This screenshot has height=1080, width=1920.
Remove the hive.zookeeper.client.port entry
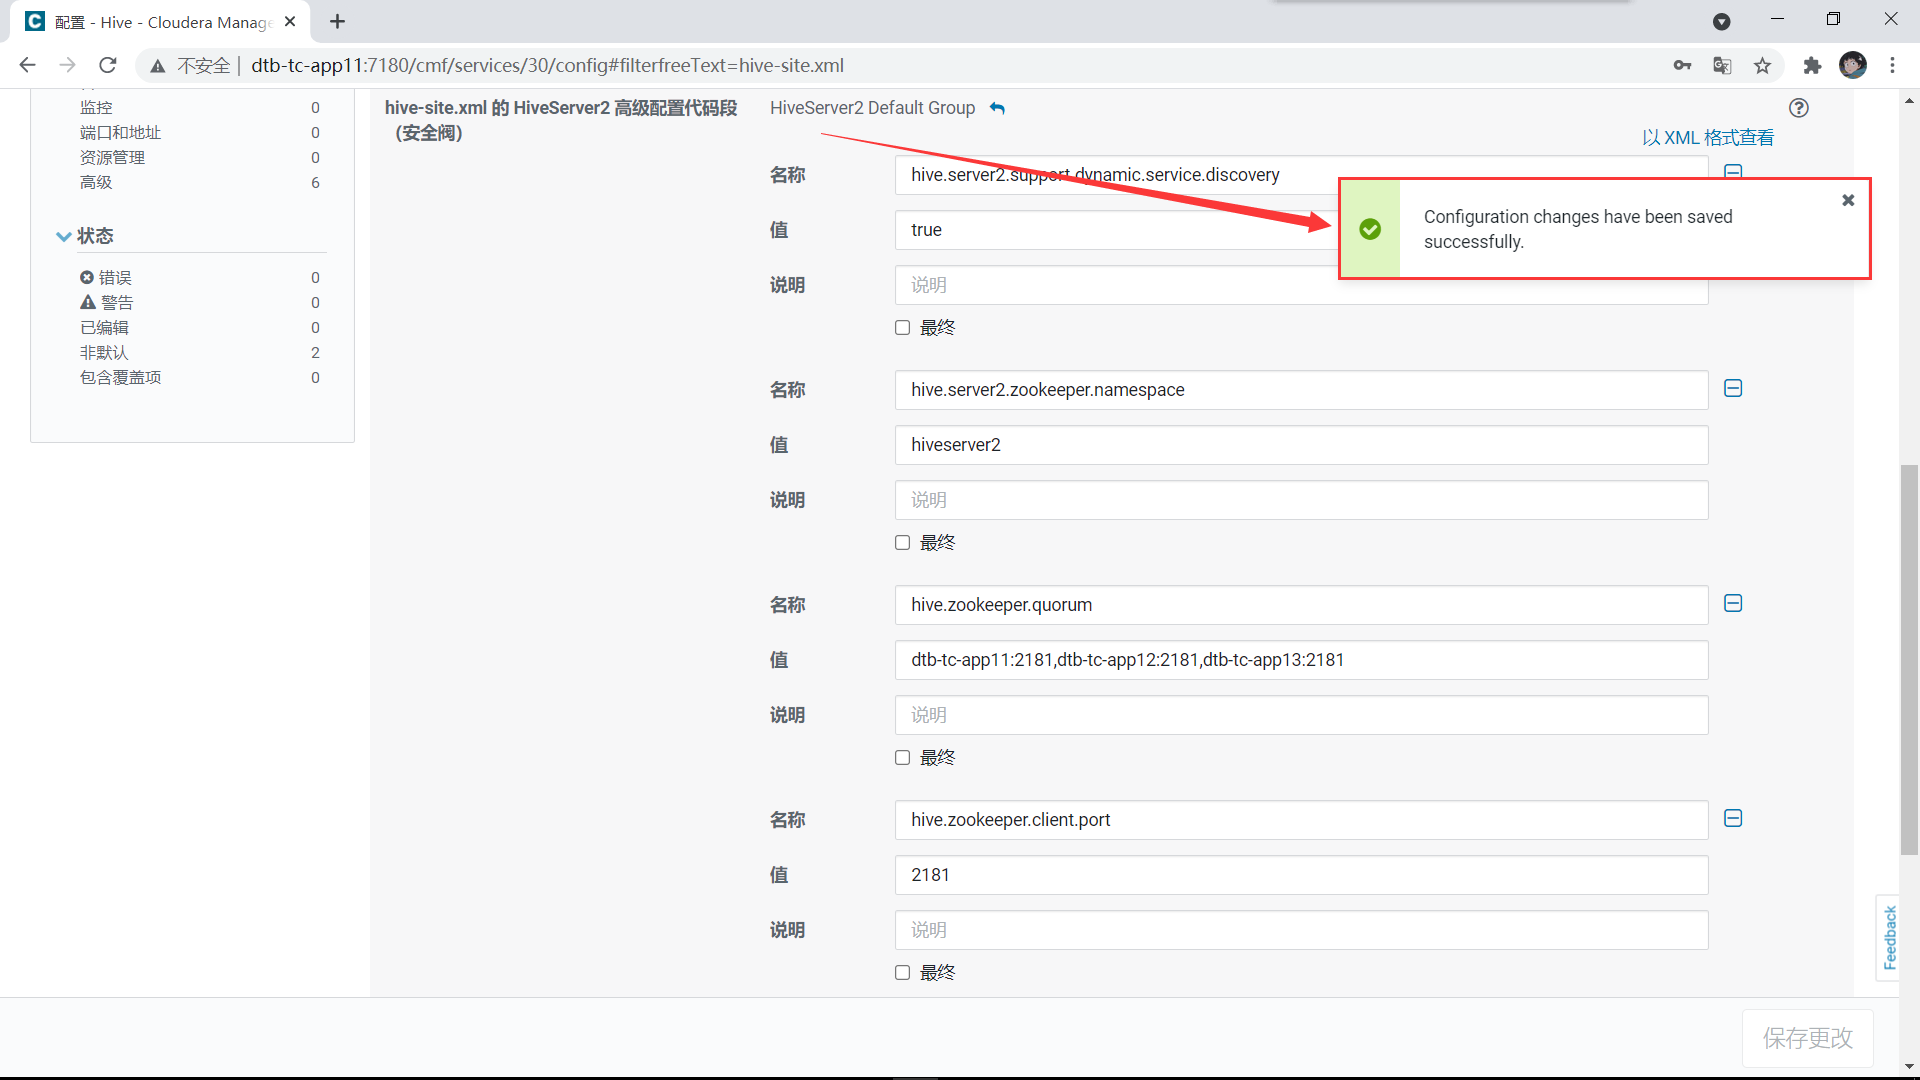tap(1733, 818)
